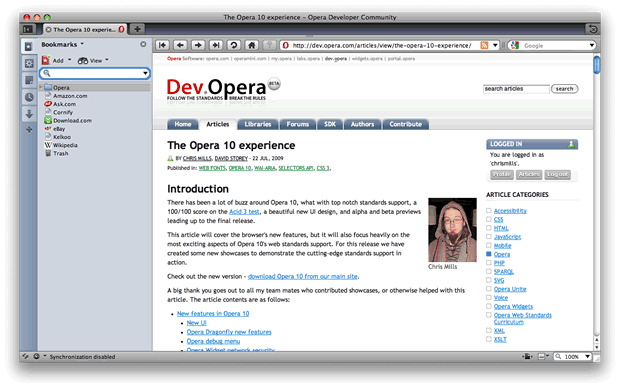Open the Bookmarks panel title dropdown
This screenshot has width=620, height=389.
coord(82,44)
